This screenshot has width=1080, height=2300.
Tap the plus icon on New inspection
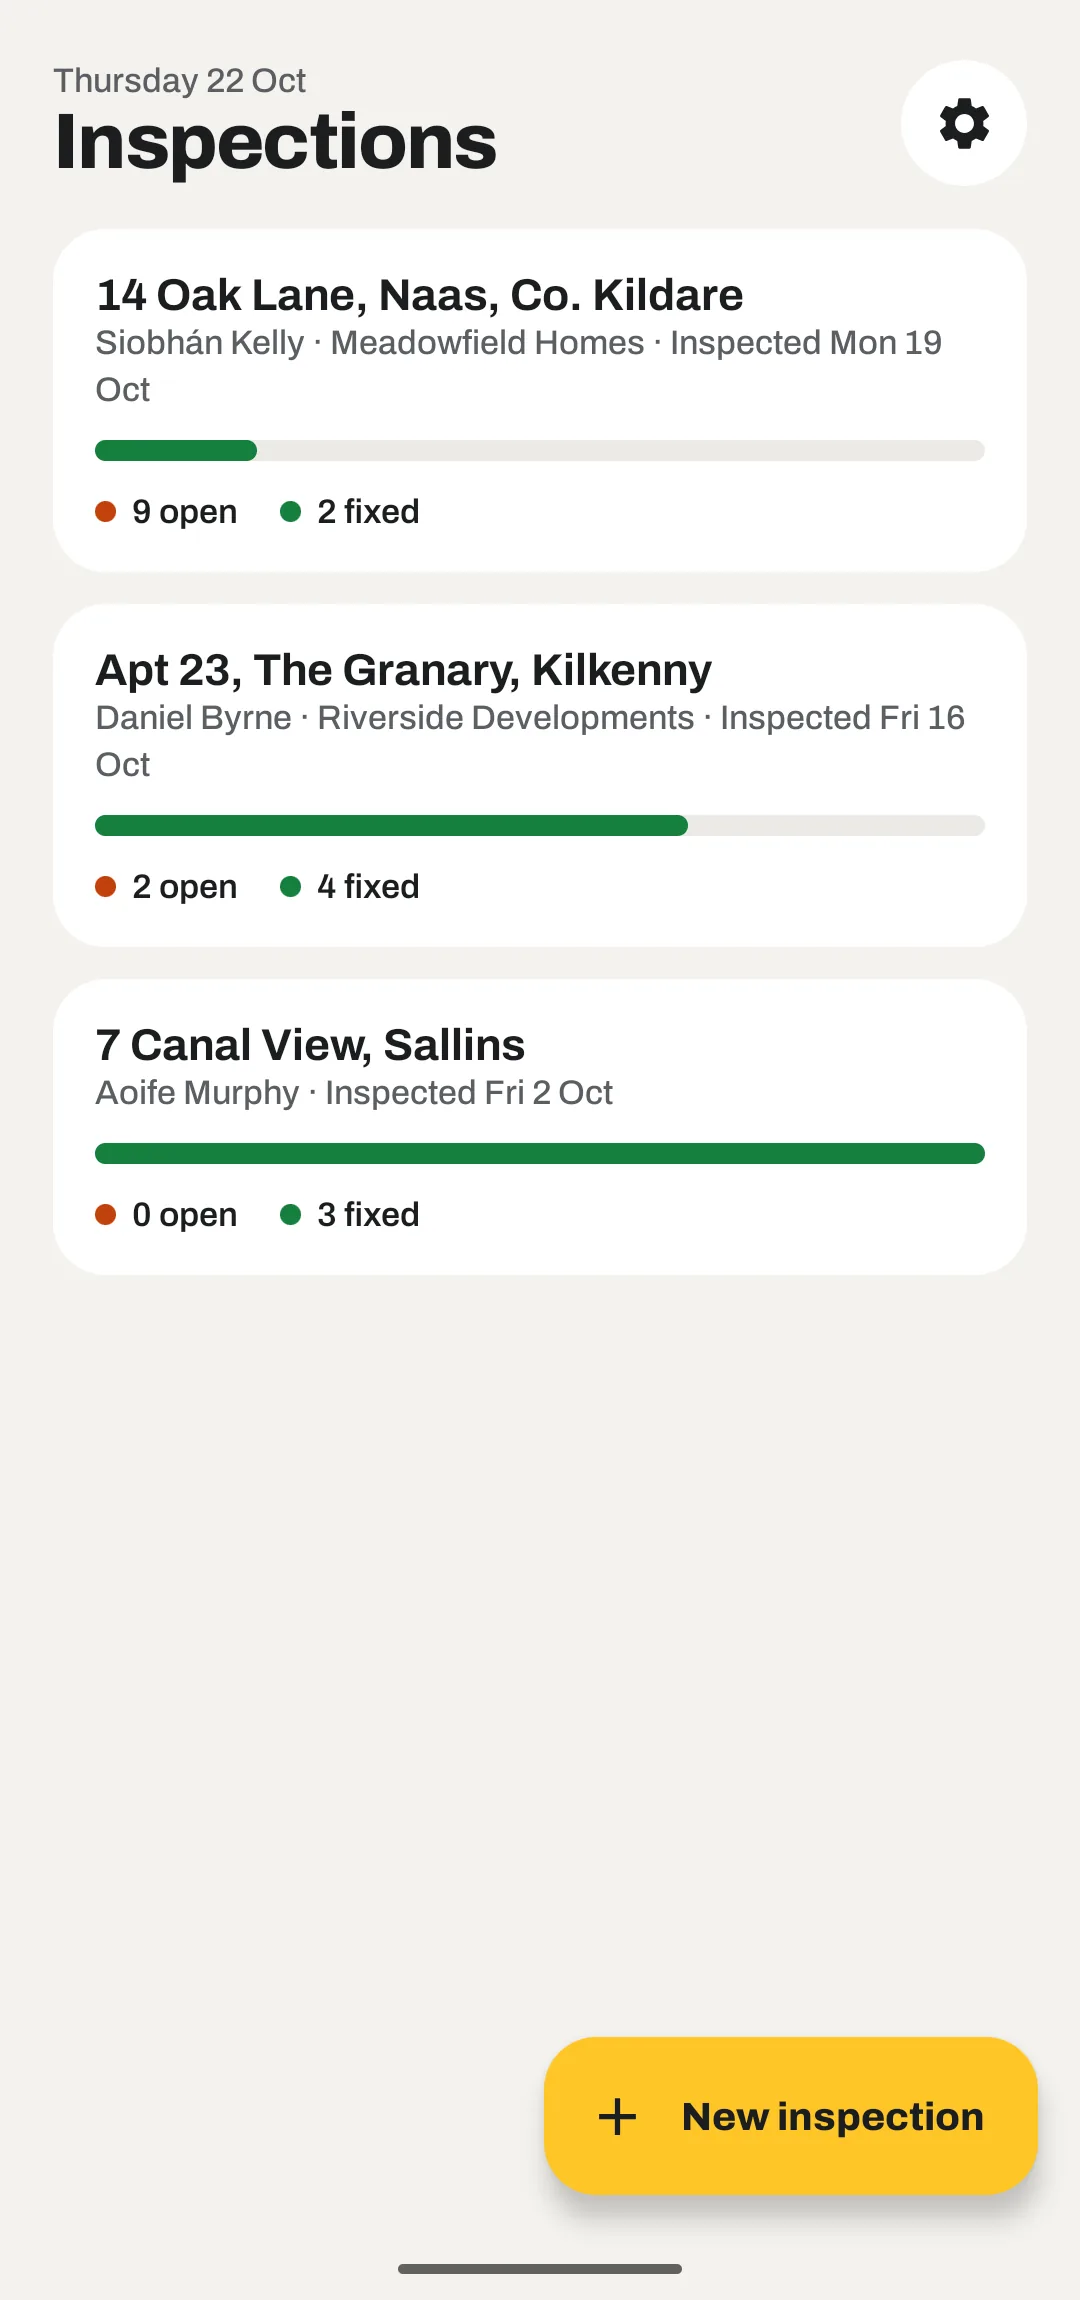pos(617,2116)
